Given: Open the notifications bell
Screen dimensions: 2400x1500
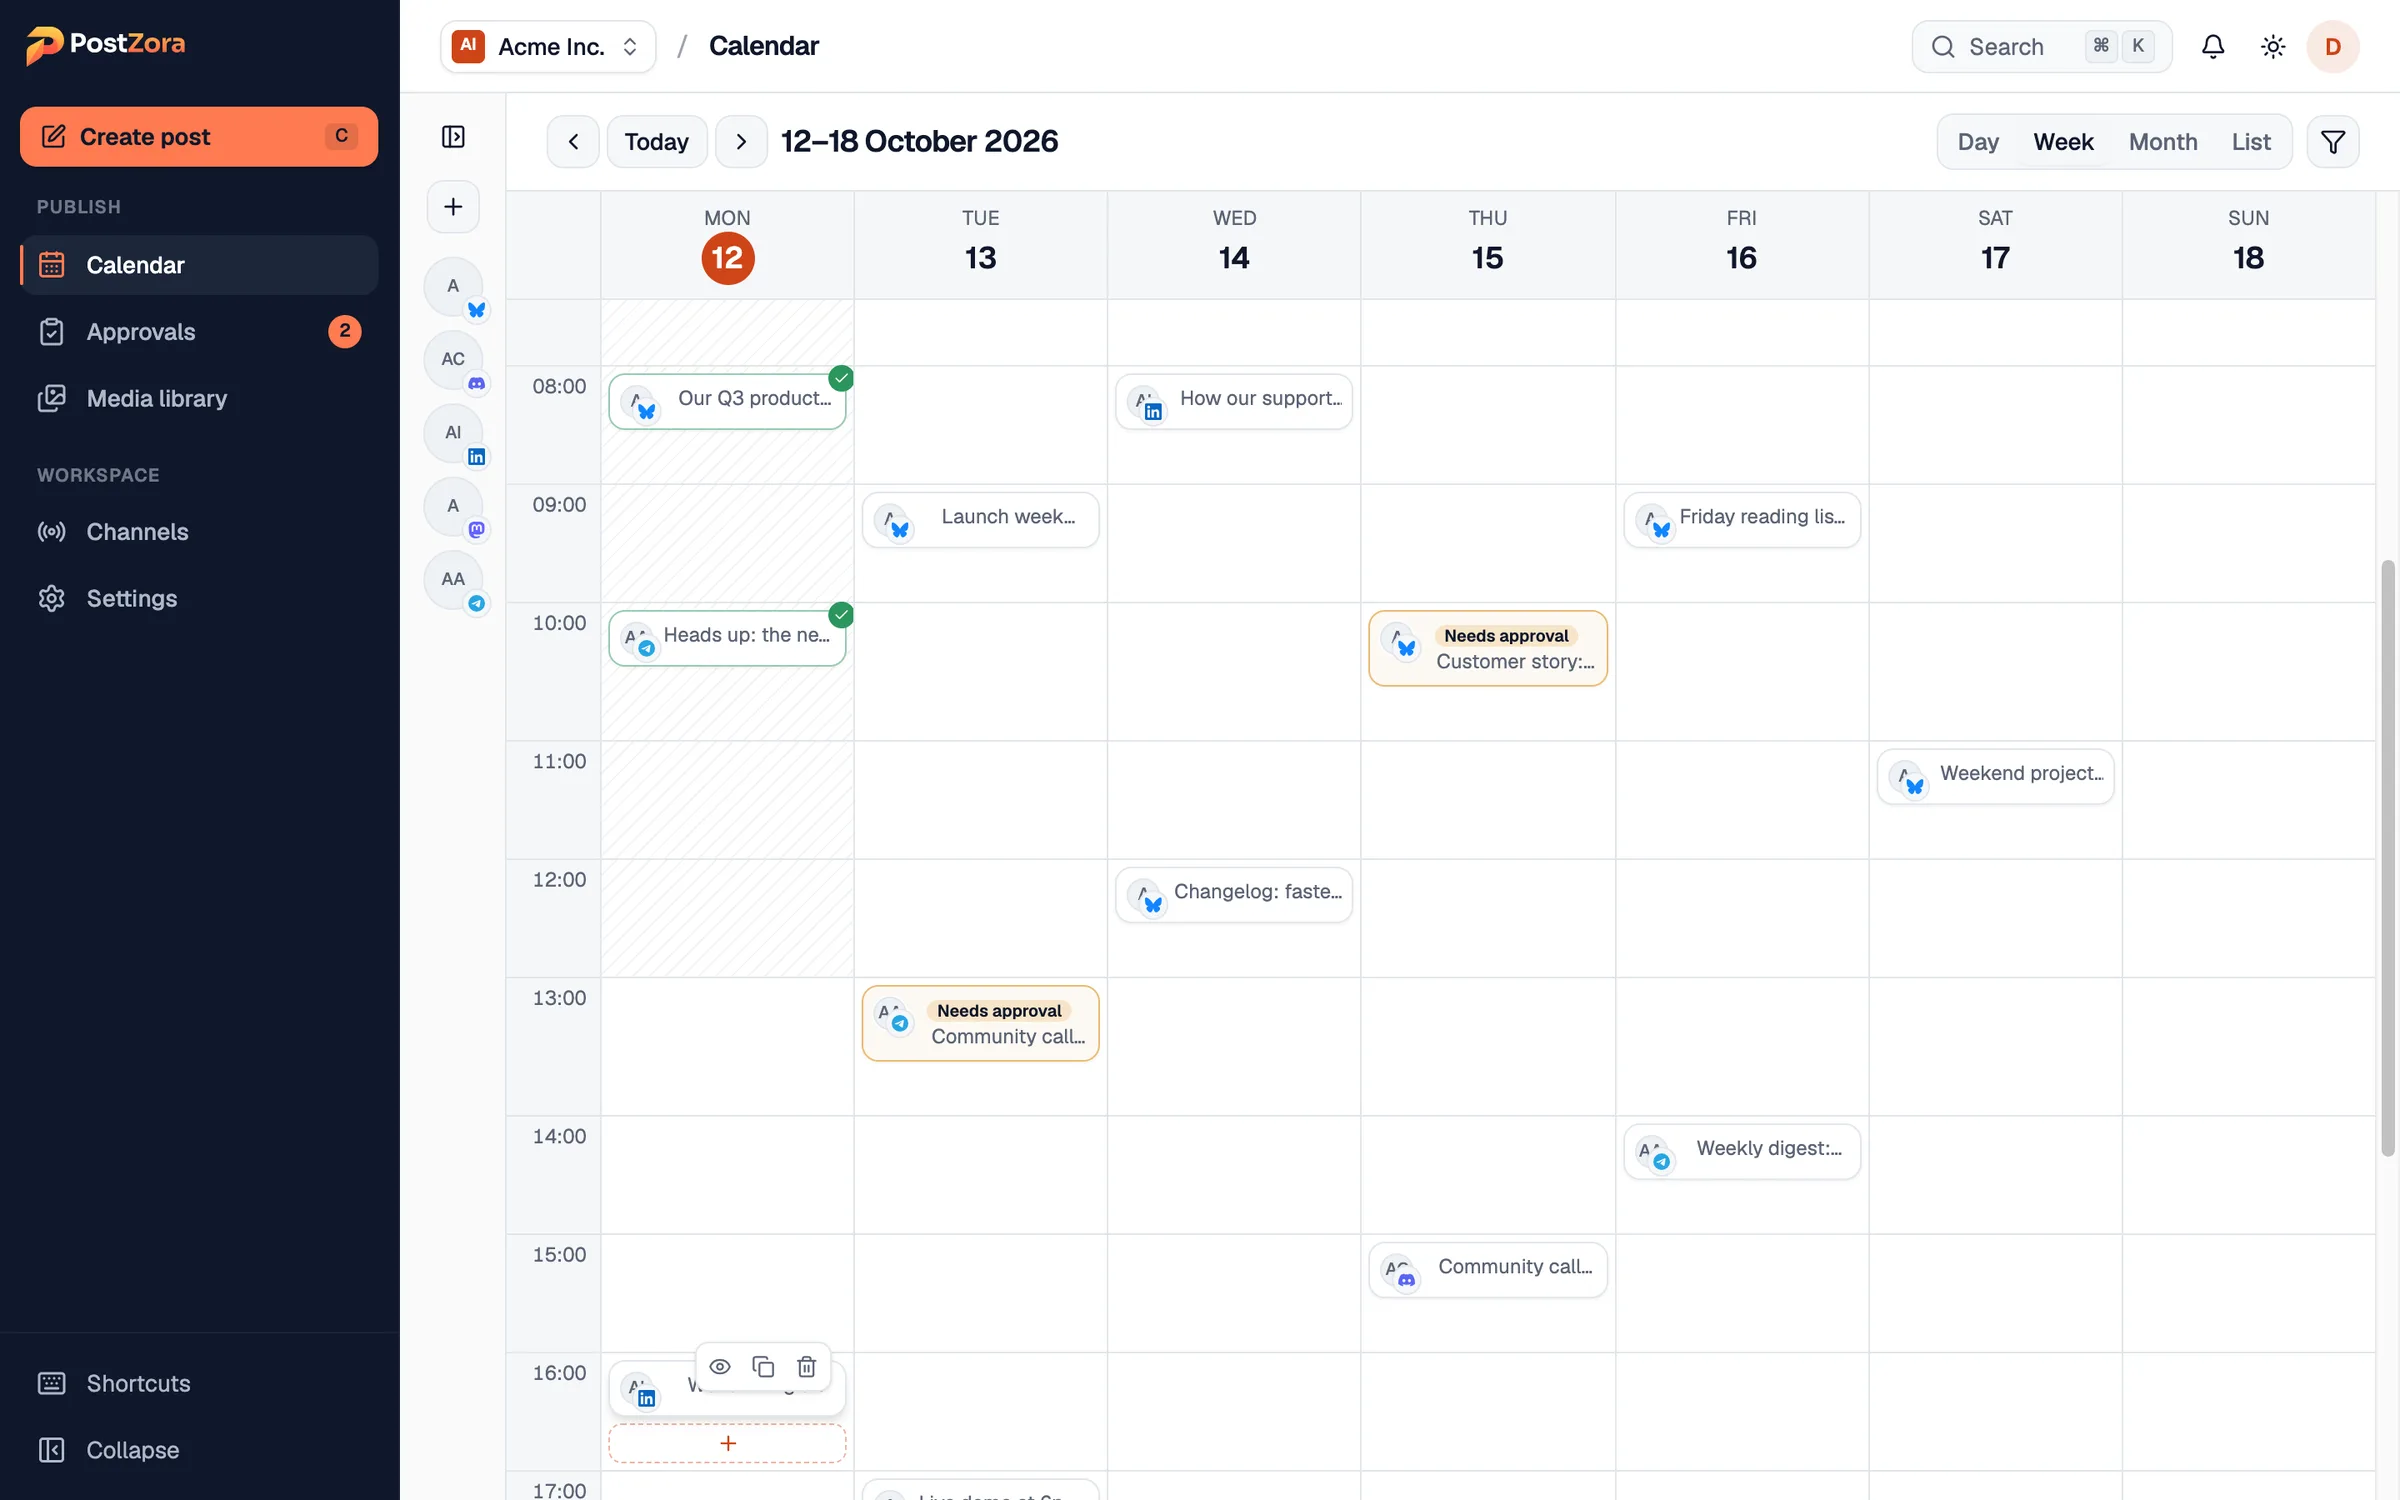Looking at the screenshot, I should click(x=2213, y=47).
